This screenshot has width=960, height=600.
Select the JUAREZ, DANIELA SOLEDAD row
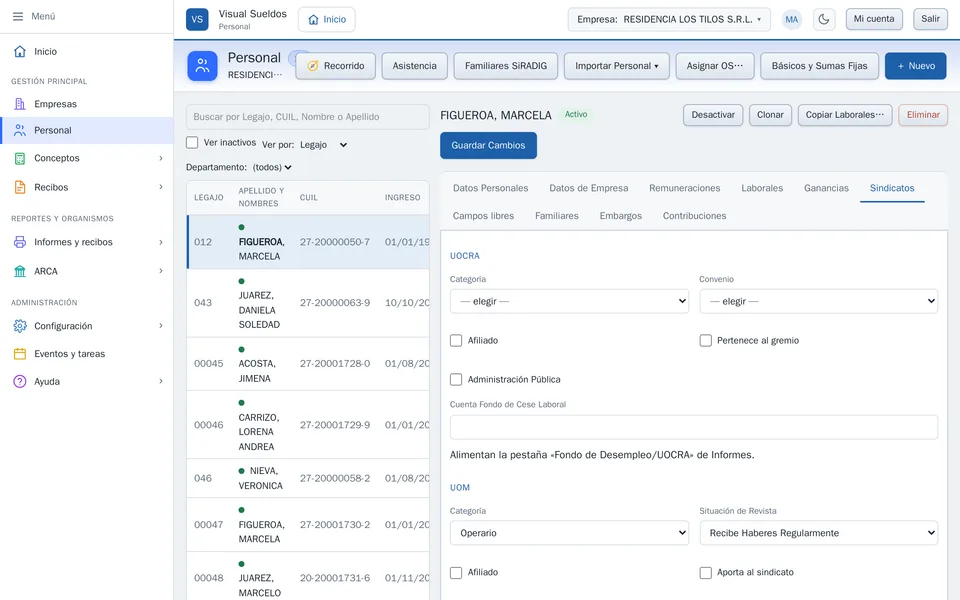[x=308, y=303]
